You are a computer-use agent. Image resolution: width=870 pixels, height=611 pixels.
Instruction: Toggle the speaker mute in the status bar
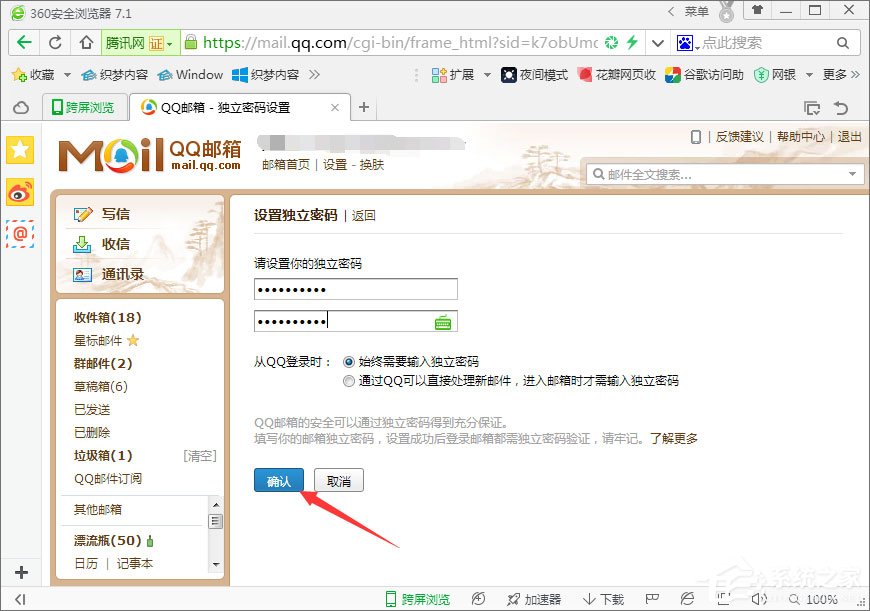tap(758, 598)
